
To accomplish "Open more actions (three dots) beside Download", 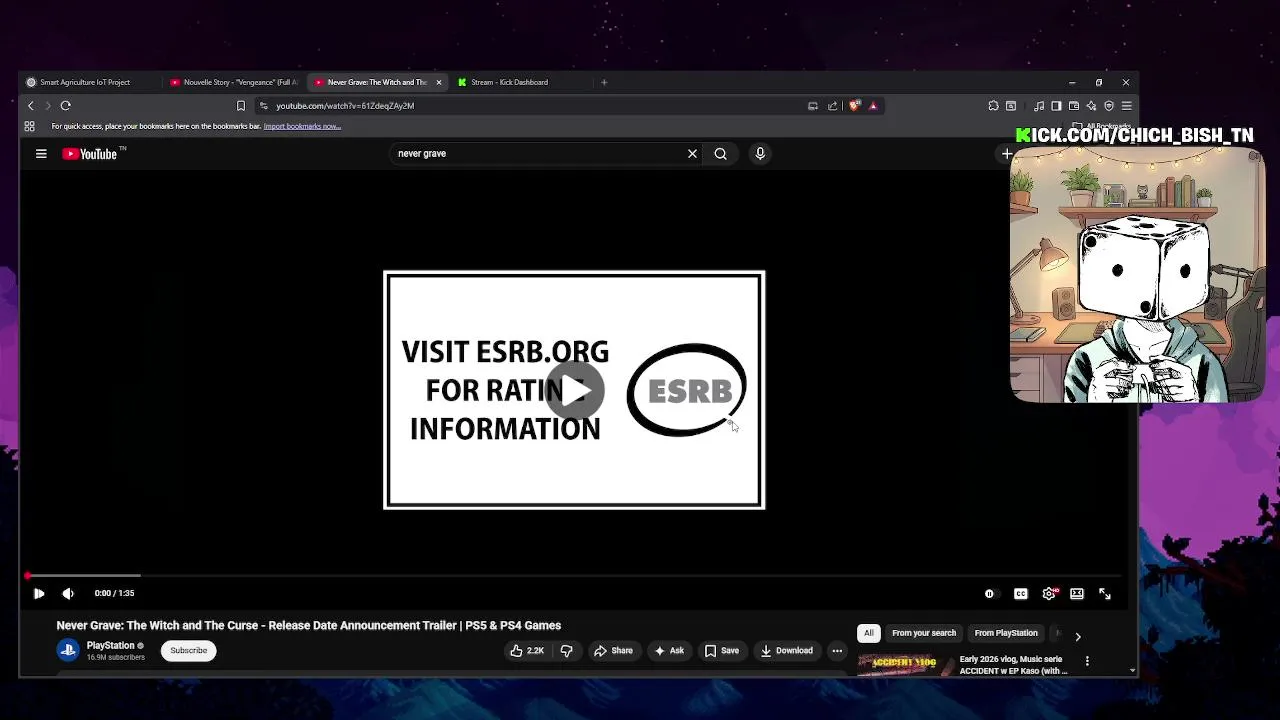I will (837, 651).
